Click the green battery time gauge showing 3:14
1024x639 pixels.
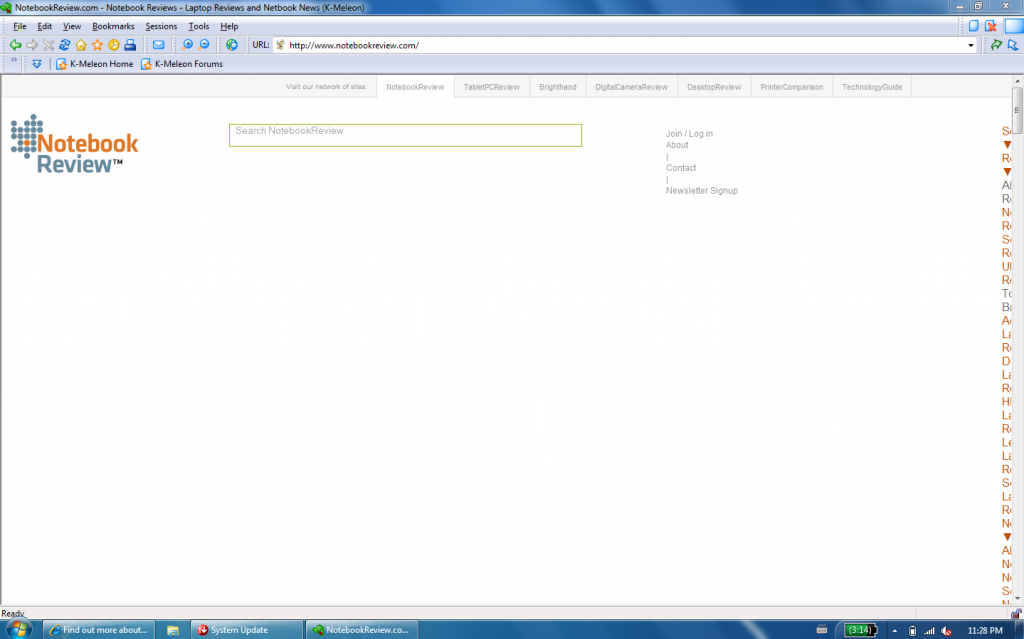tap(860, 631)
